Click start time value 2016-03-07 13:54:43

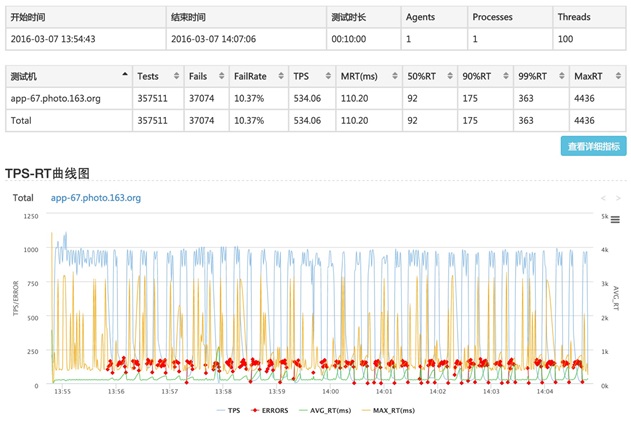pyautogui.click(x=53, y=39)
